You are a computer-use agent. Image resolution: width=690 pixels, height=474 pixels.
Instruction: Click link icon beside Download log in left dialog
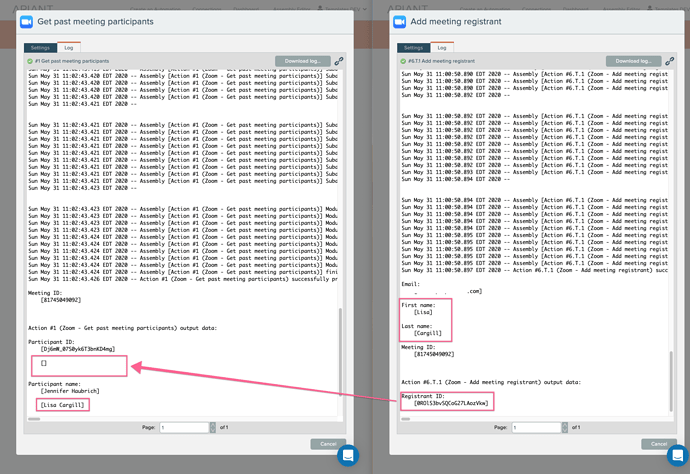click(x=338, y=61)
